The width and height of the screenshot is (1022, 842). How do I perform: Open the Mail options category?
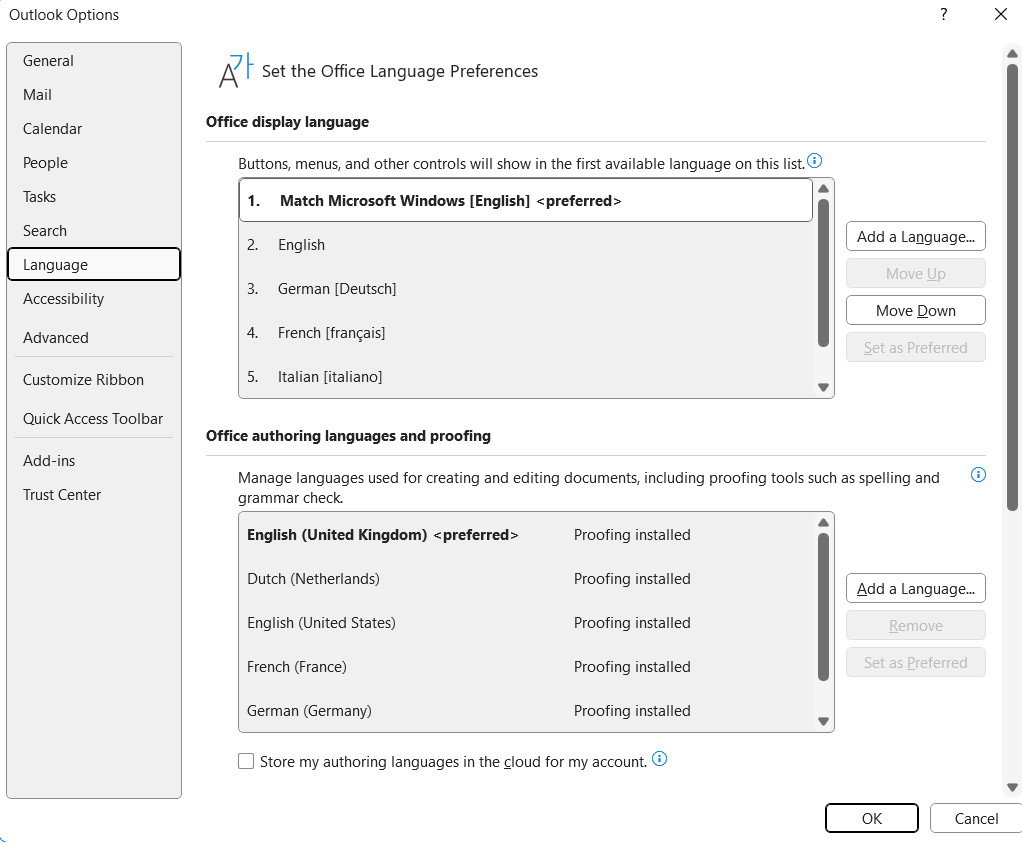94,94
